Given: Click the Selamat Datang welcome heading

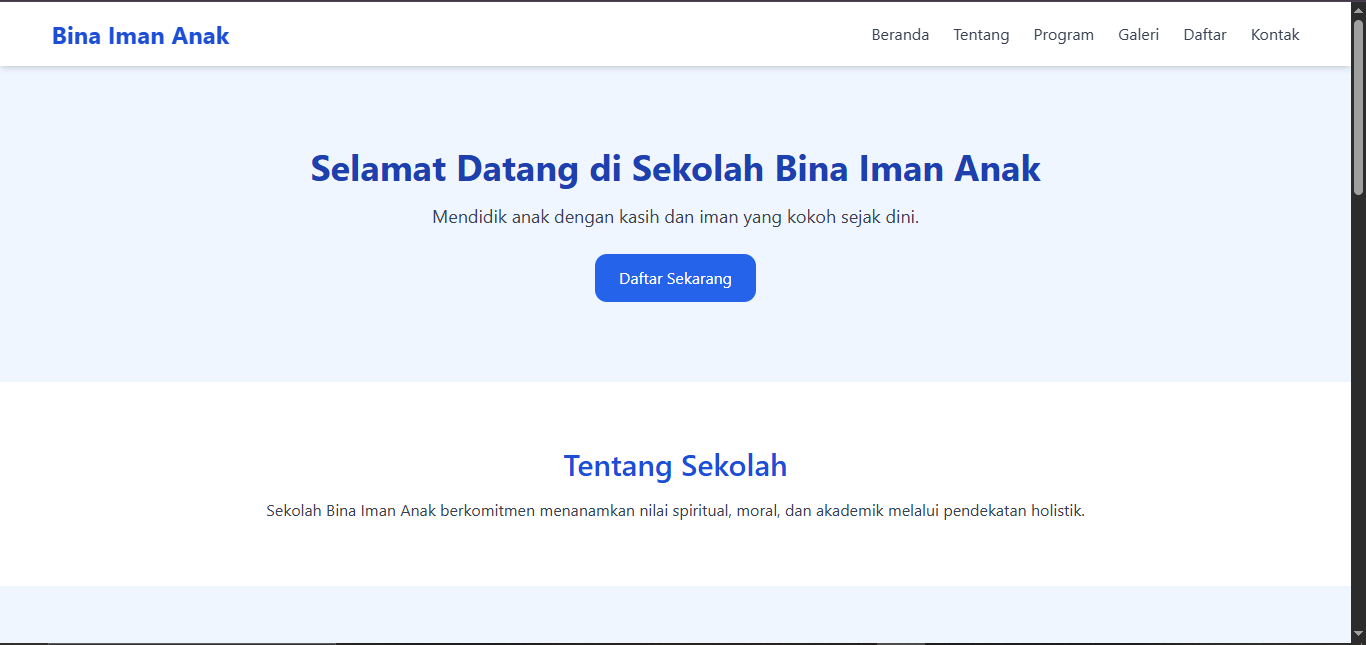Looking at the screenshot, I should click(675, 168).
